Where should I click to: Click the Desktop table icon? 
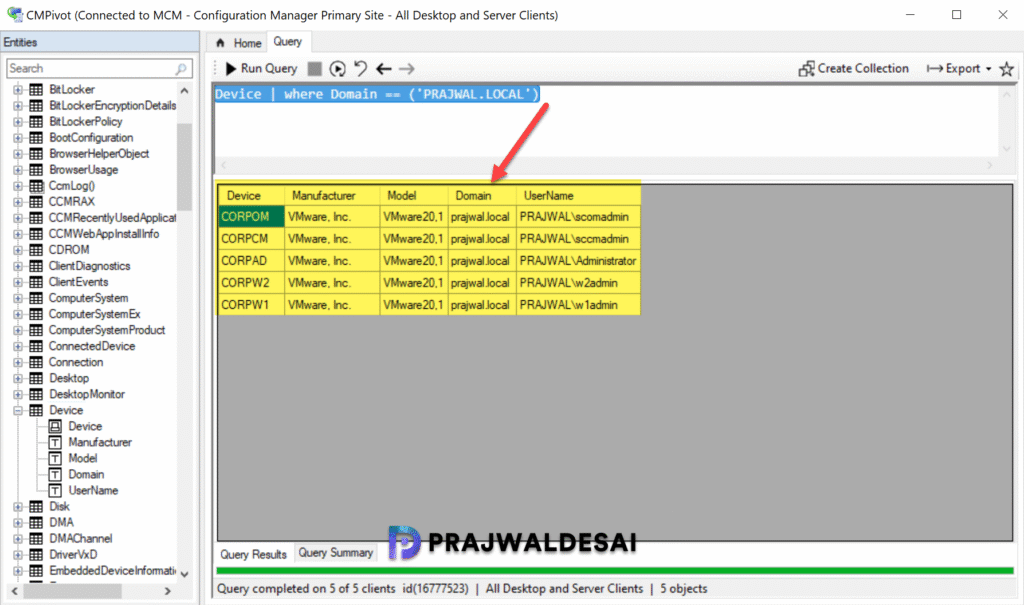point(37,378)
